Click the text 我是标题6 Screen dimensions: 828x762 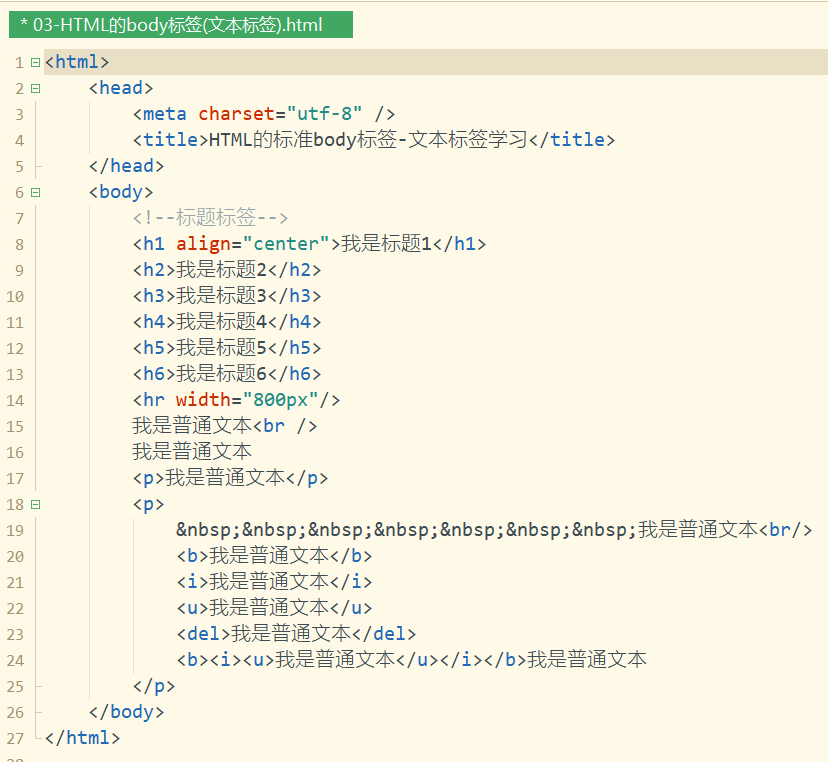click(x=221, y=373)
